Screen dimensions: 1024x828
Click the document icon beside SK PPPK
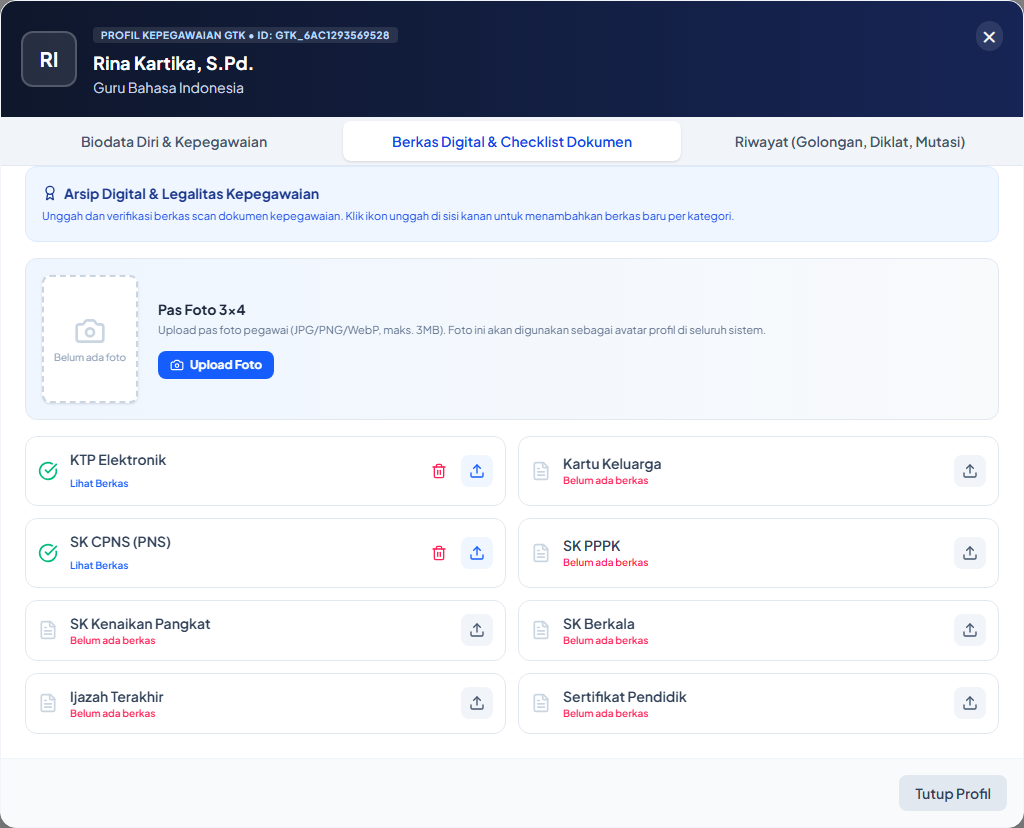[541, 553]
